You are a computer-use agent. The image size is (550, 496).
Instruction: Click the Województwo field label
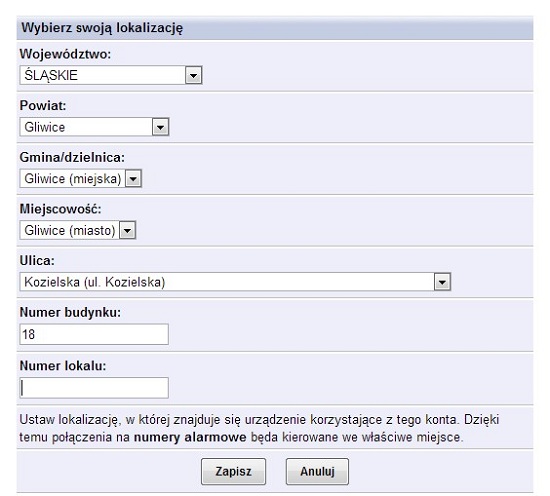pos(65,54)
